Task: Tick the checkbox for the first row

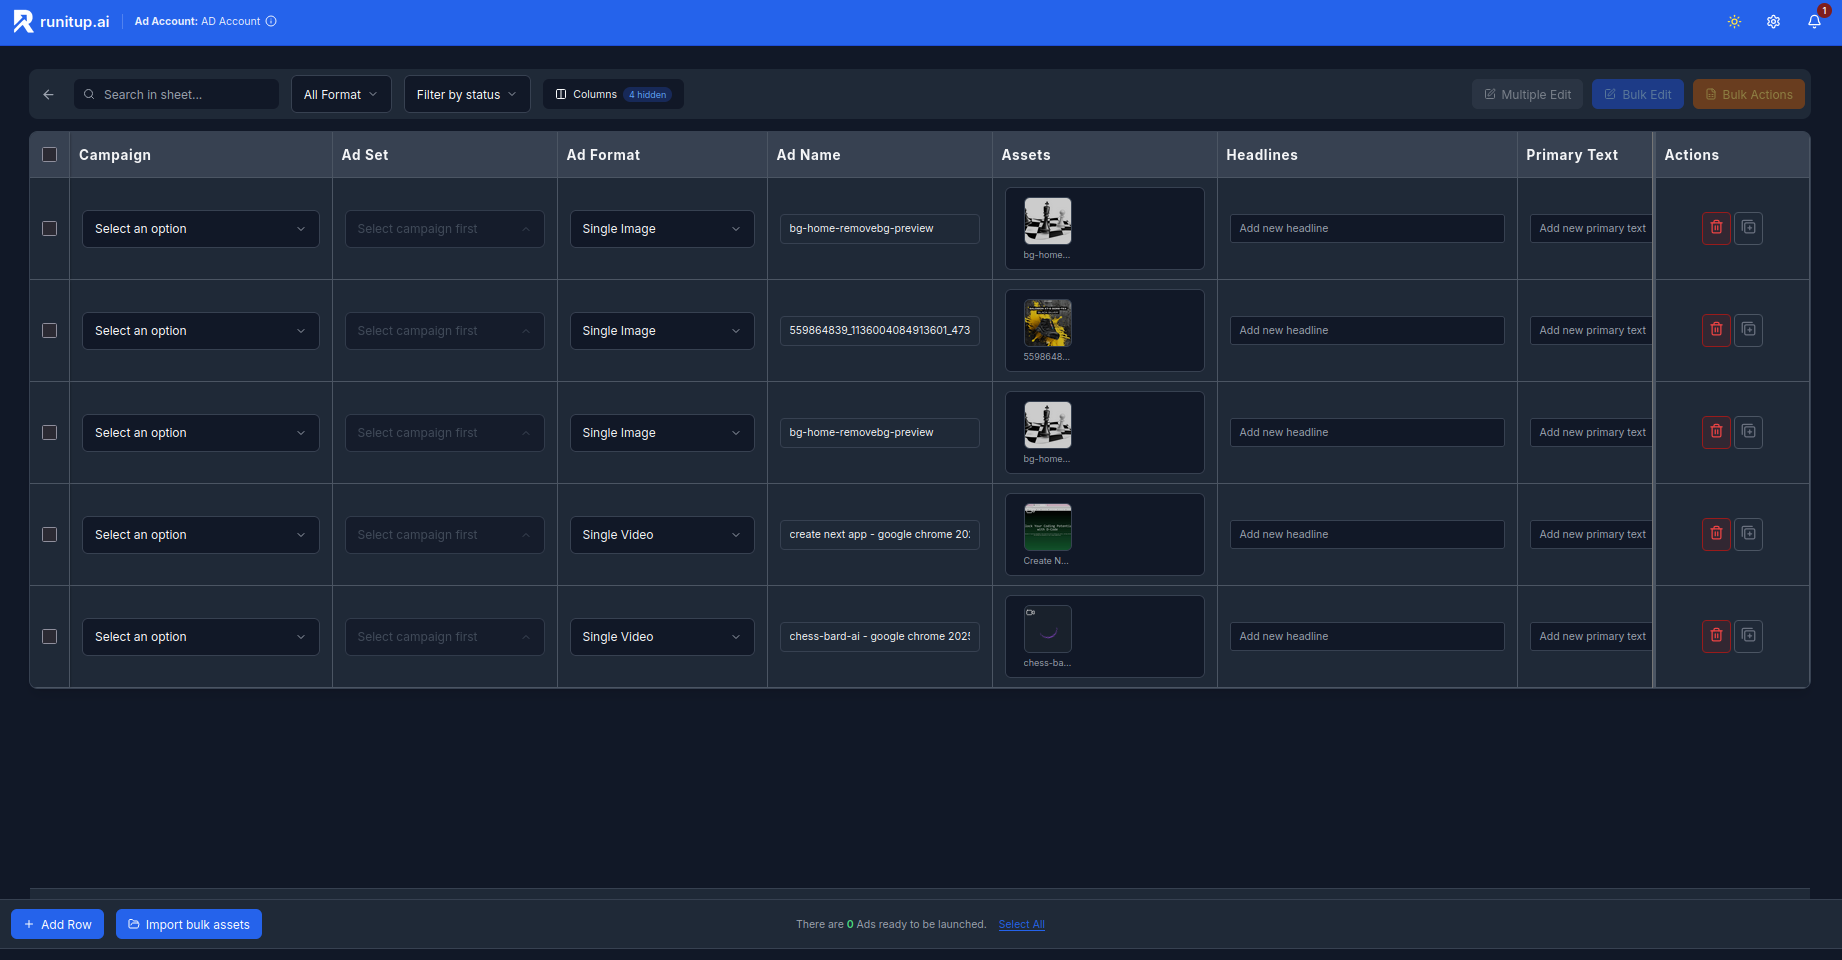Action: [x=49, y=229]
